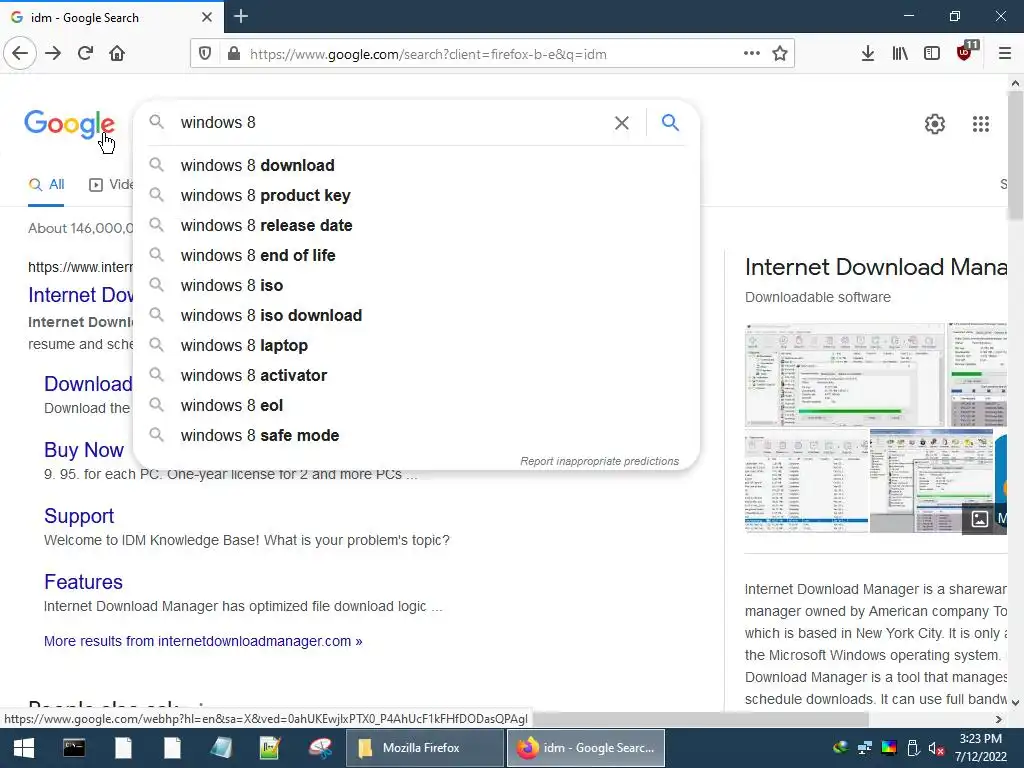Close the idm - Google Search tab

coord(207,17)
